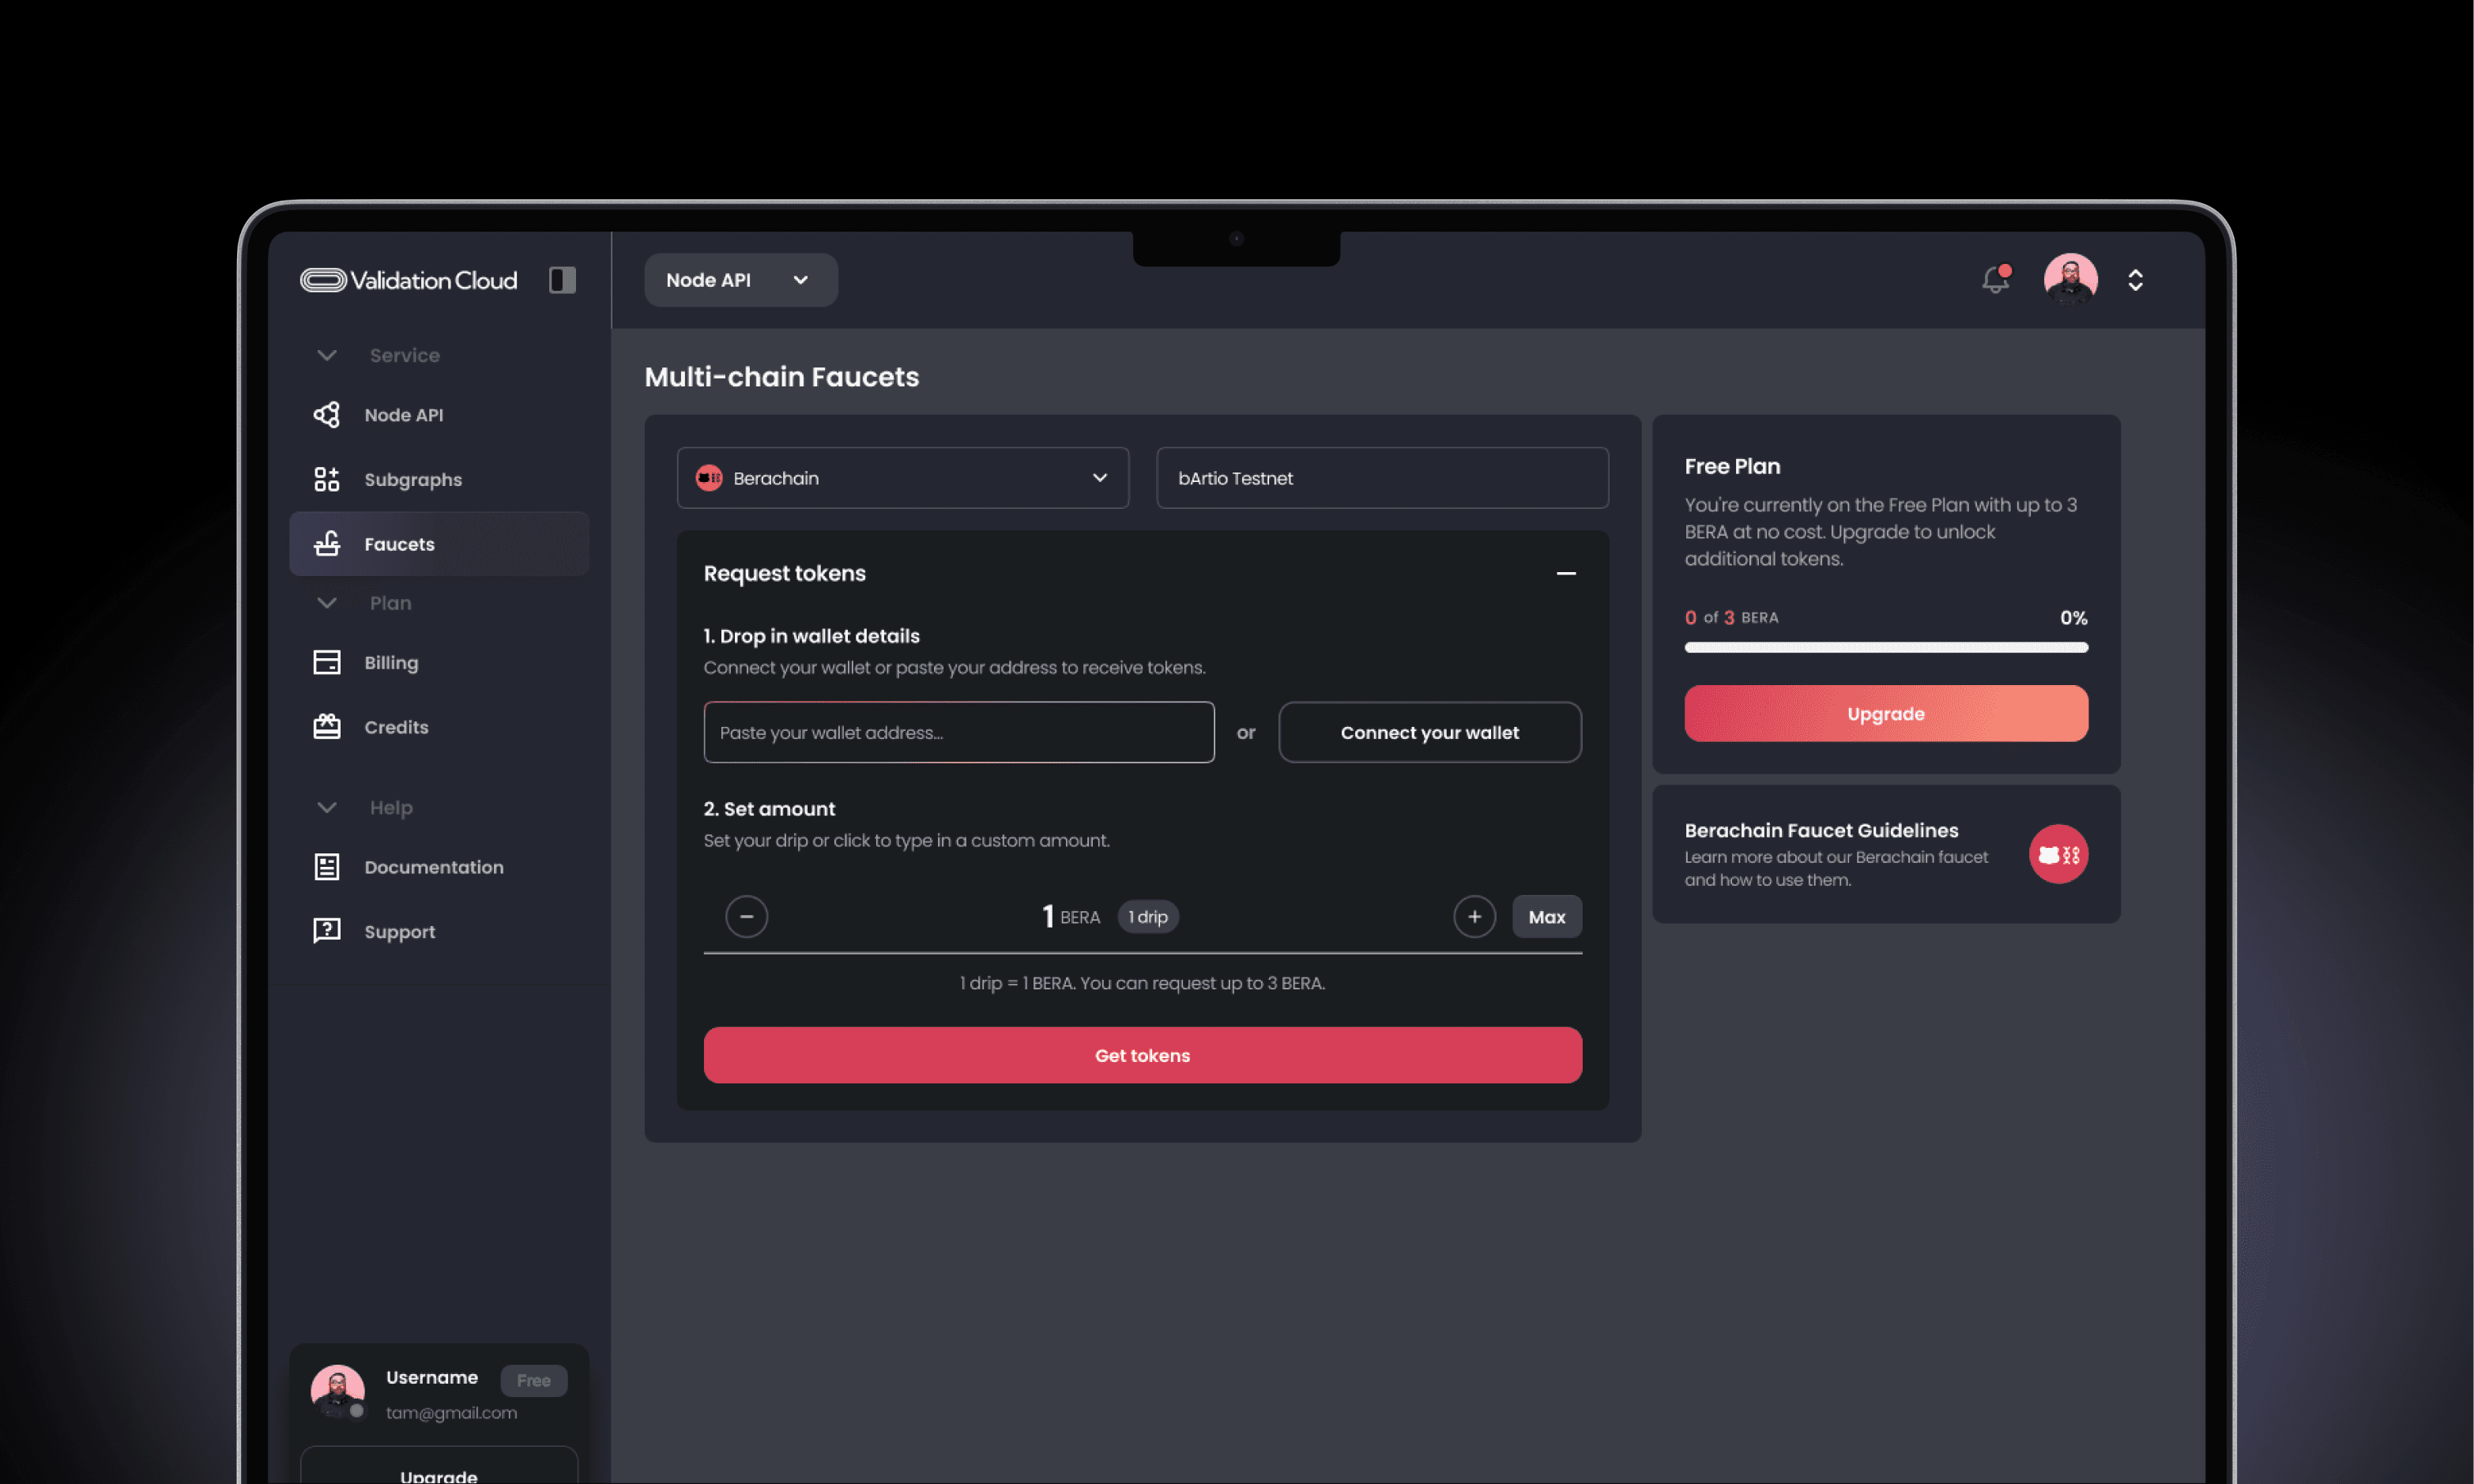The image size is (2474, 1484).
Task: Decrease BERA amount with minus button
Action: [x=746, y=917]
